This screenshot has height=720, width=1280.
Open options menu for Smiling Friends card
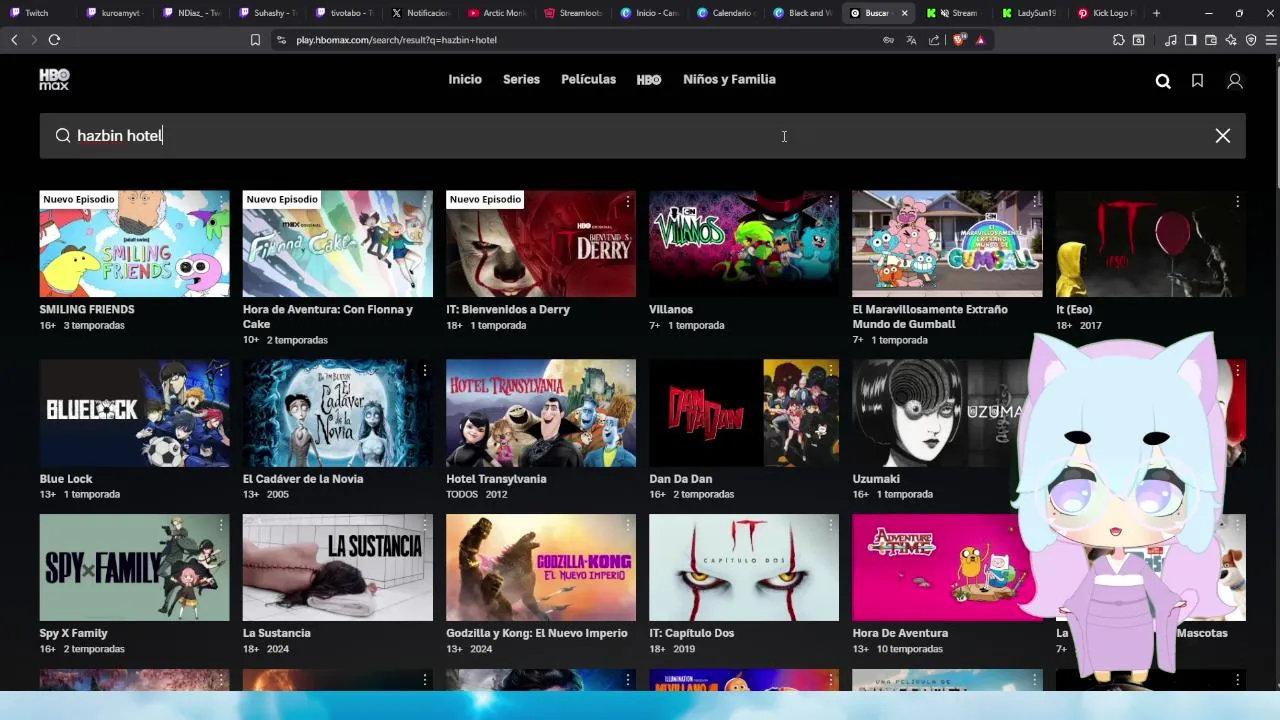click(x=221, y=202)
